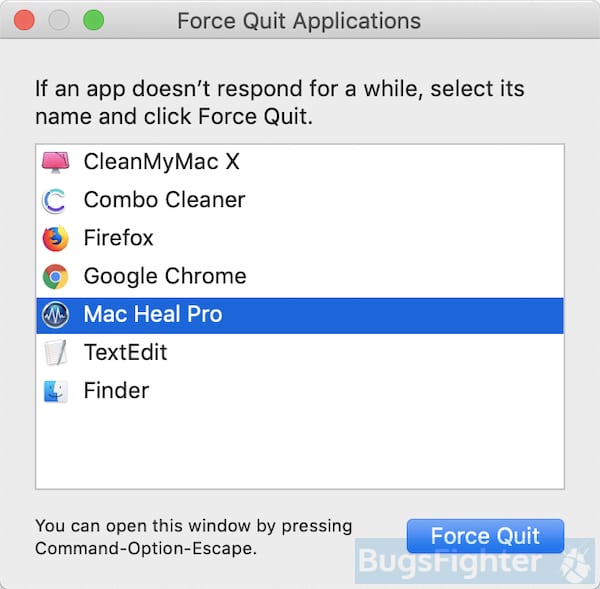Select the Mac Heal Pro name text

(x=153, y=314)
